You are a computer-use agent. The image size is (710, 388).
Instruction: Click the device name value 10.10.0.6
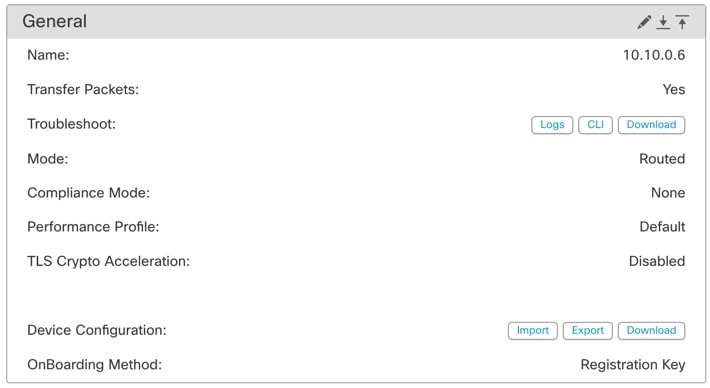(654, 55)
